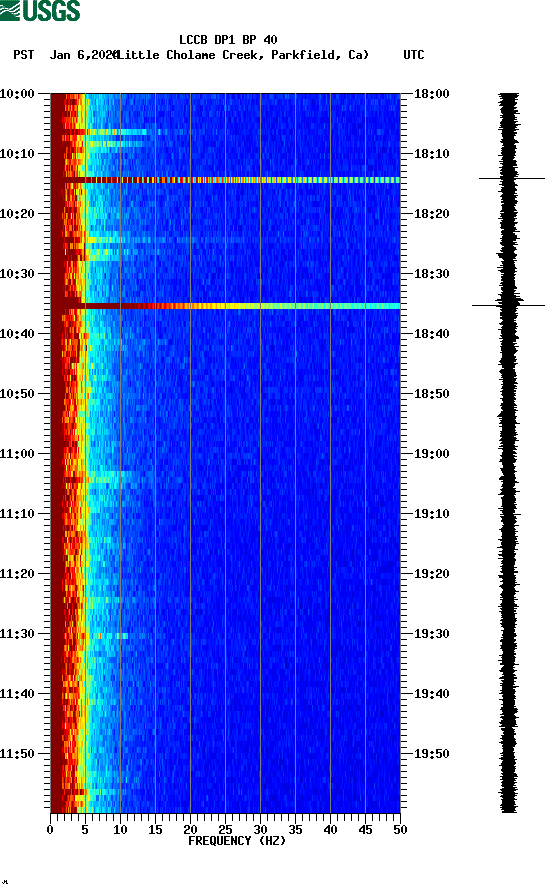Click the 18:40 UTC time label
Screen dimensions: 552x893
pos(431,334)
